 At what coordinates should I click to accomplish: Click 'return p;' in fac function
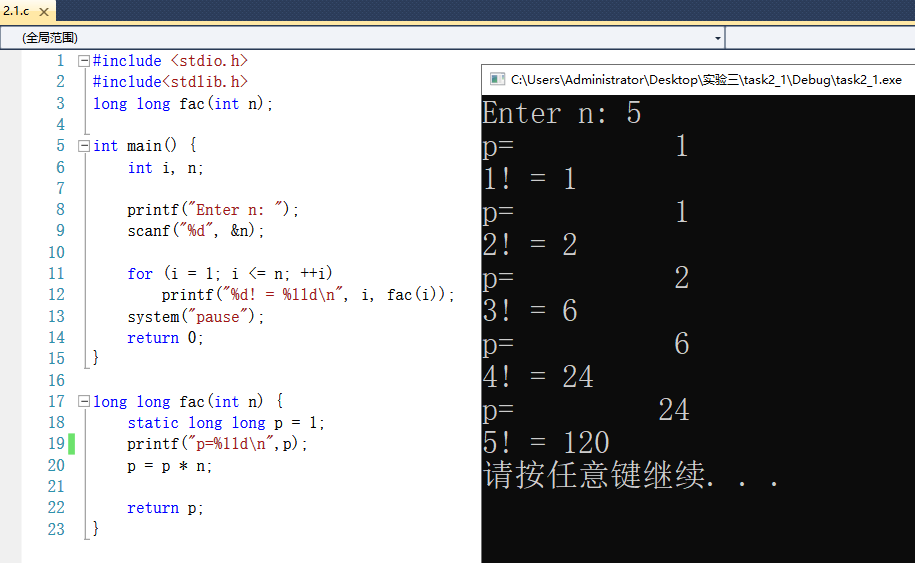click(x=165, y=508)
